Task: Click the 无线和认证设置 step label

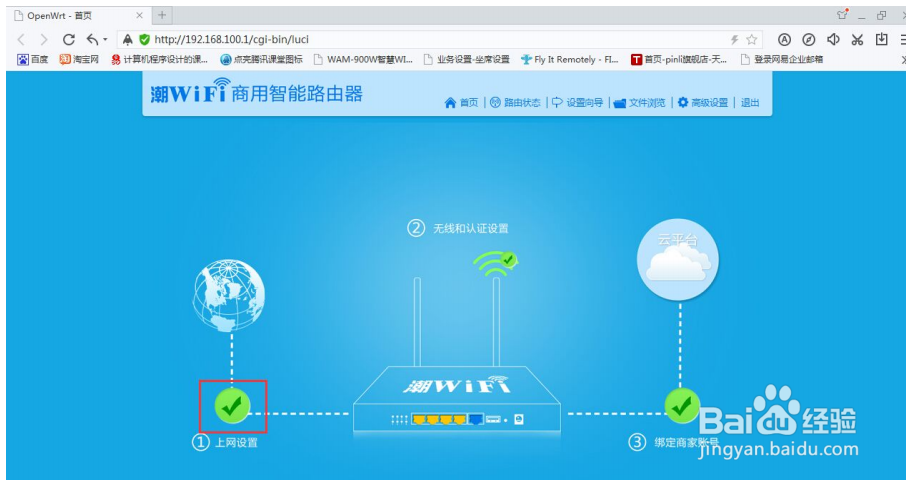Action: coord(471,228)
